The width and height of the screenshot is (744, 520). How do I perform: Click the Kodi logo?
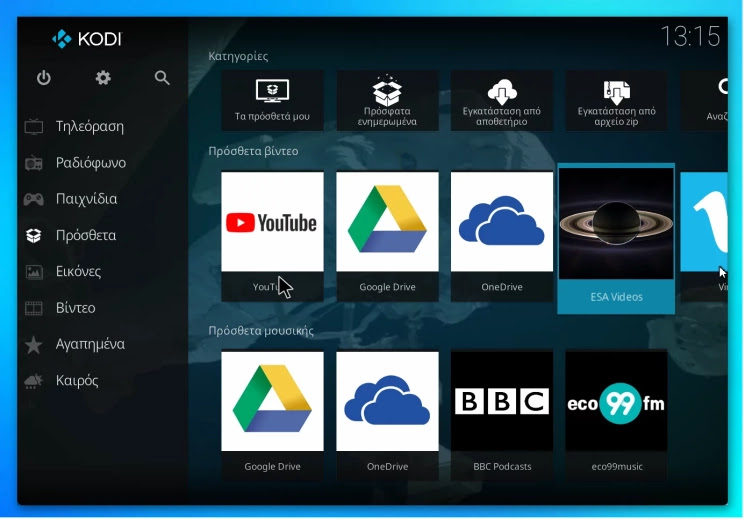tap(86, 39)
